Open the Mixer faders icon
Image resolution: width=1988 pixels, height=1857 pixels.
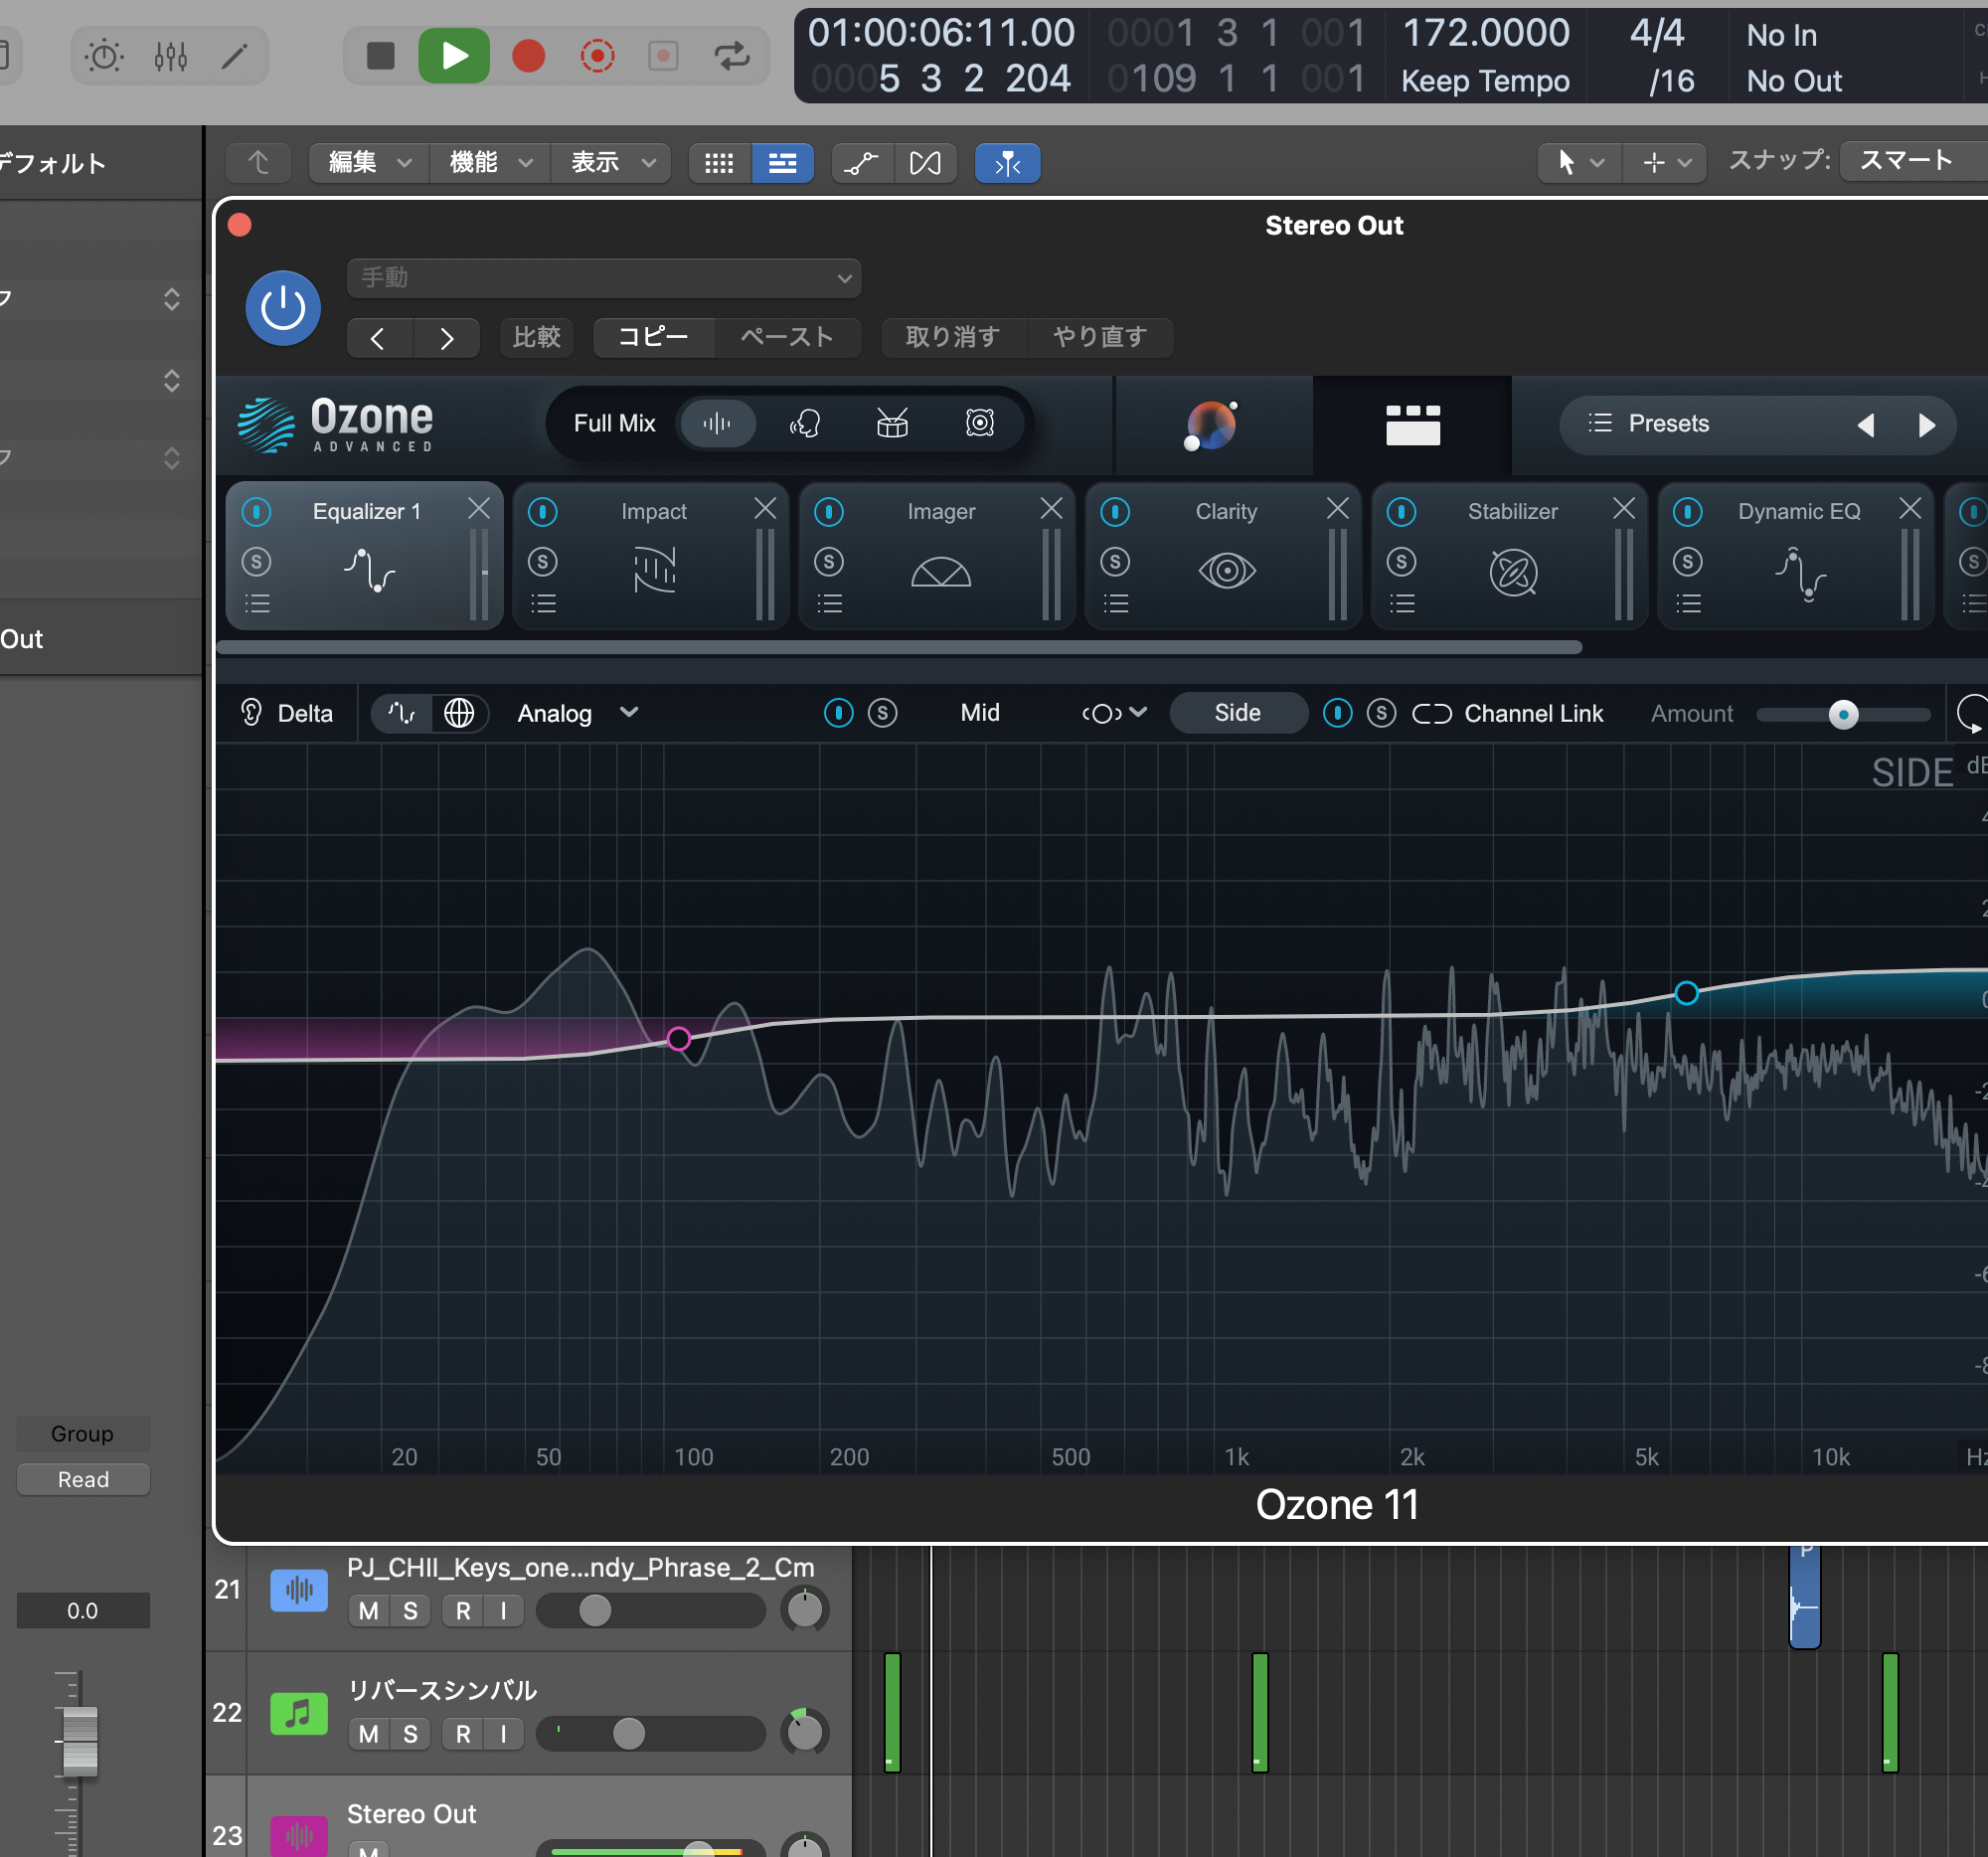pos(171,56)
